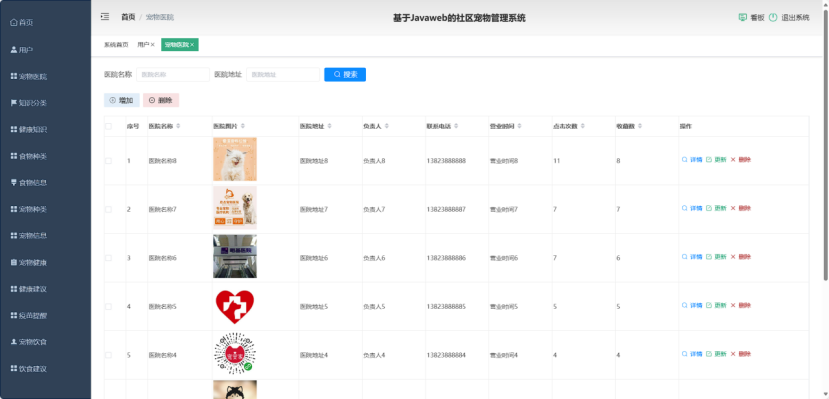Viewport: 829px width, 399px height.
Task: Open the dog poster thumbnail in row 医院名称7
Action: [x=235, y=208]
